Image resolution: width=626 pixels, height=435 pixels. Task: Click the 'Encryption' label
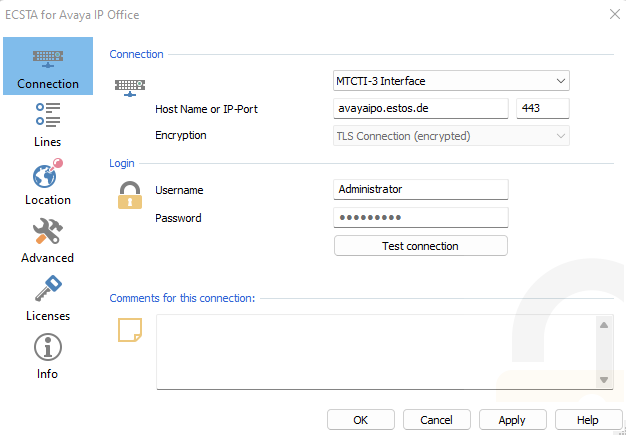click(181, 135)
